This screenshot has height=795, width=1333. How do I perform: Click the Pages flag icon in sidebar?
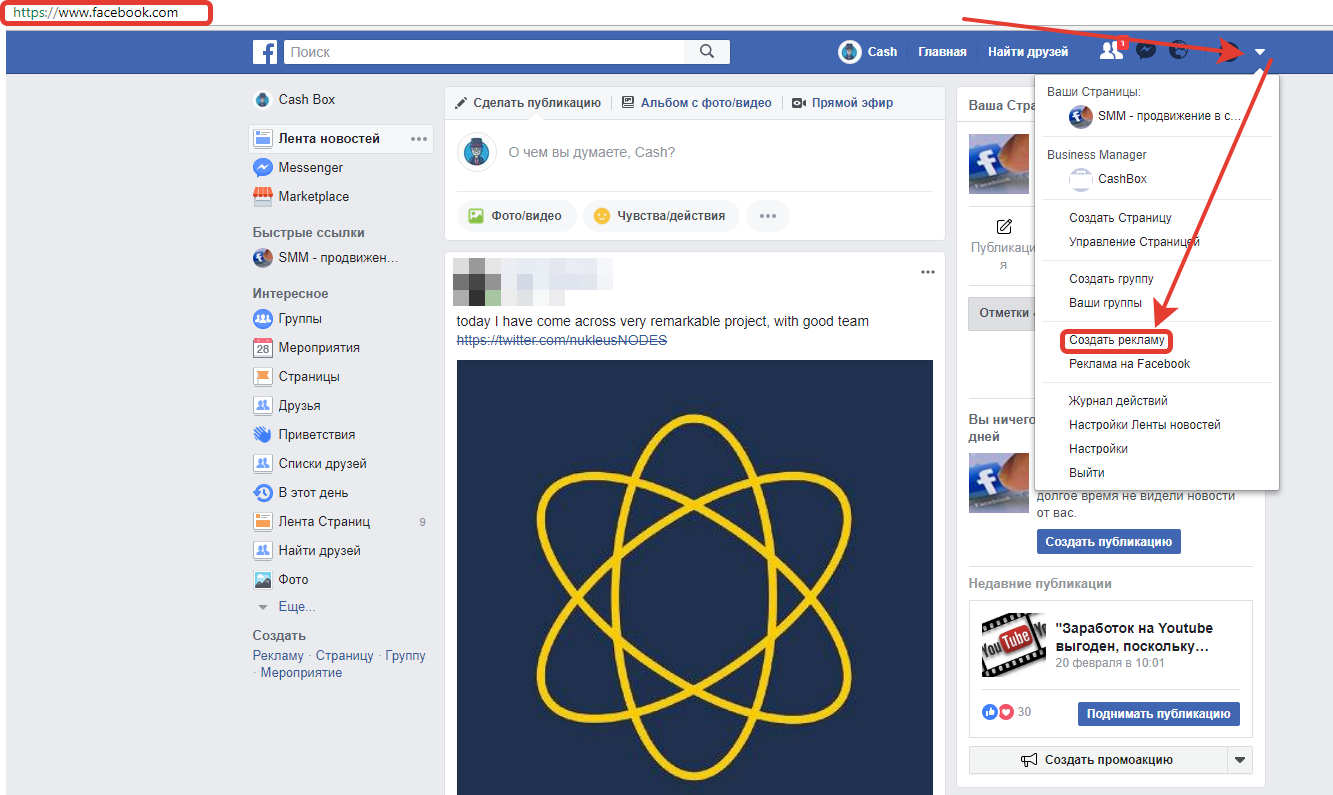[x=263, y=377]
